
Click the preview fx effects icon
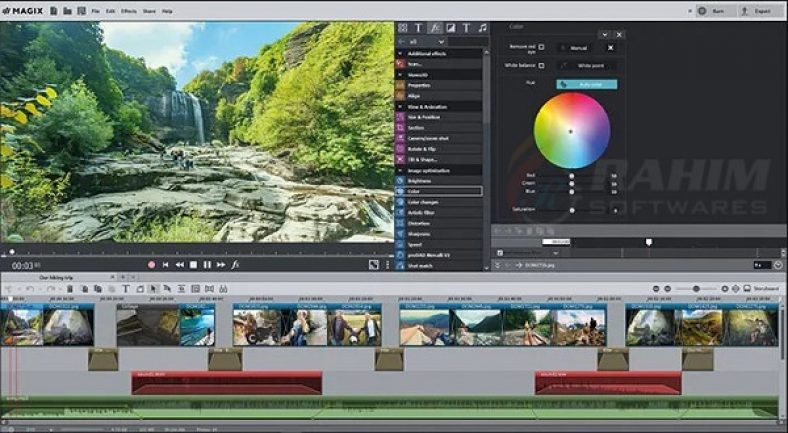tap(235, 265)
